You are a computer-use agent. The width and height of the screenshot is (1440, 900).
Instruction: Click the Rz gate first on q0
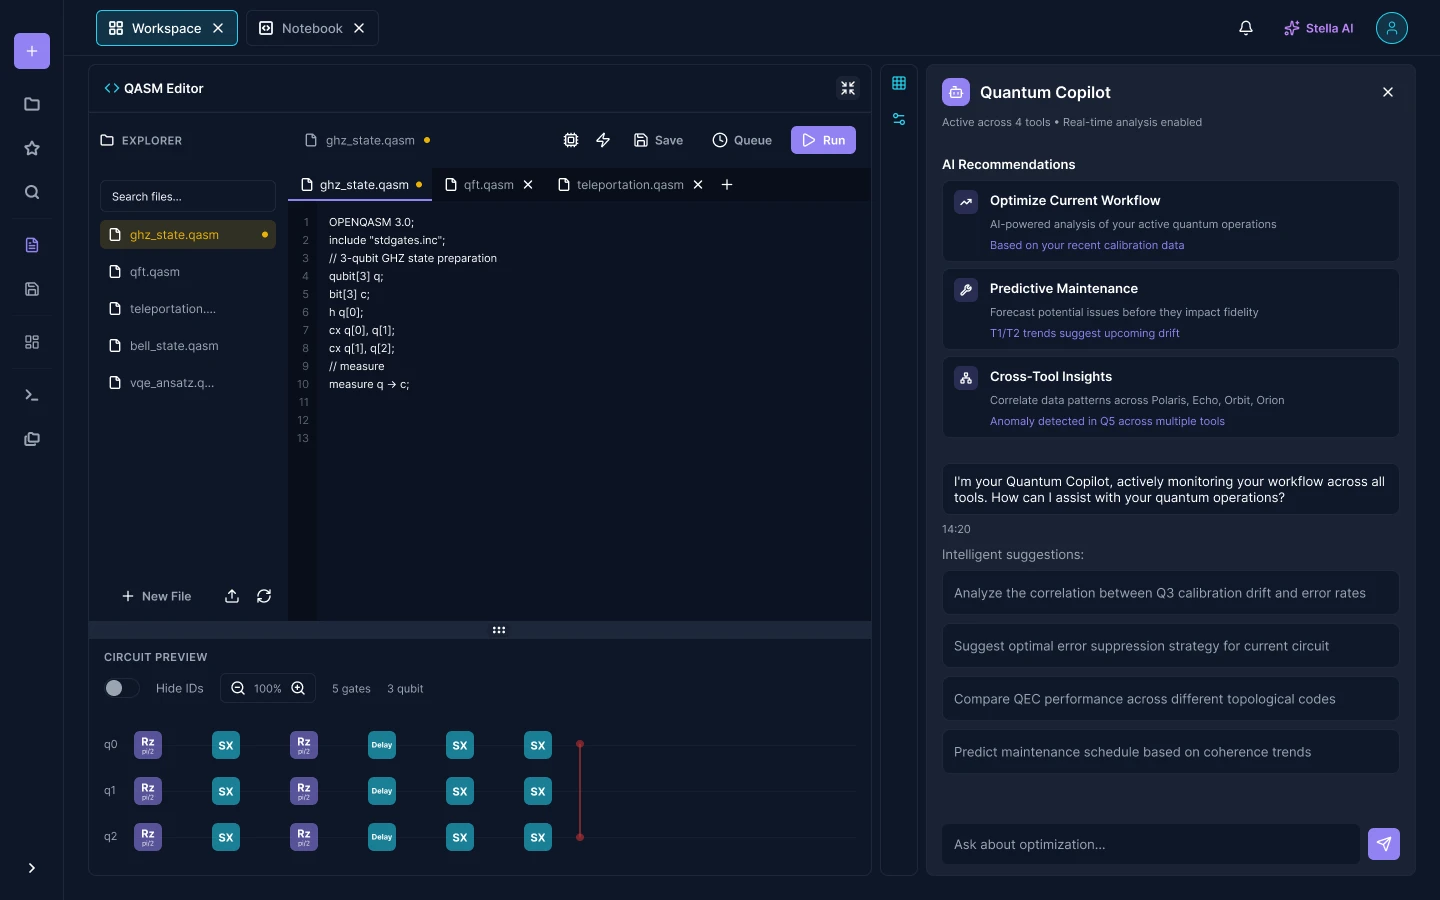148,745
